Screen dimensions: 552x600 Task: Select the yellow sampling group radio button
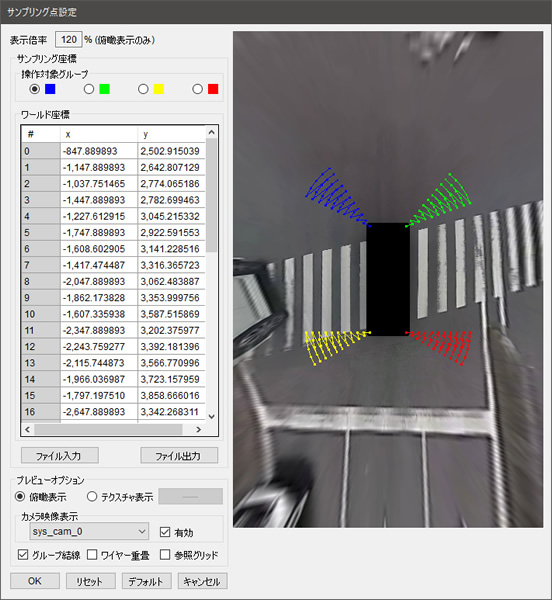pyautogui.click(x=143, y=89)
